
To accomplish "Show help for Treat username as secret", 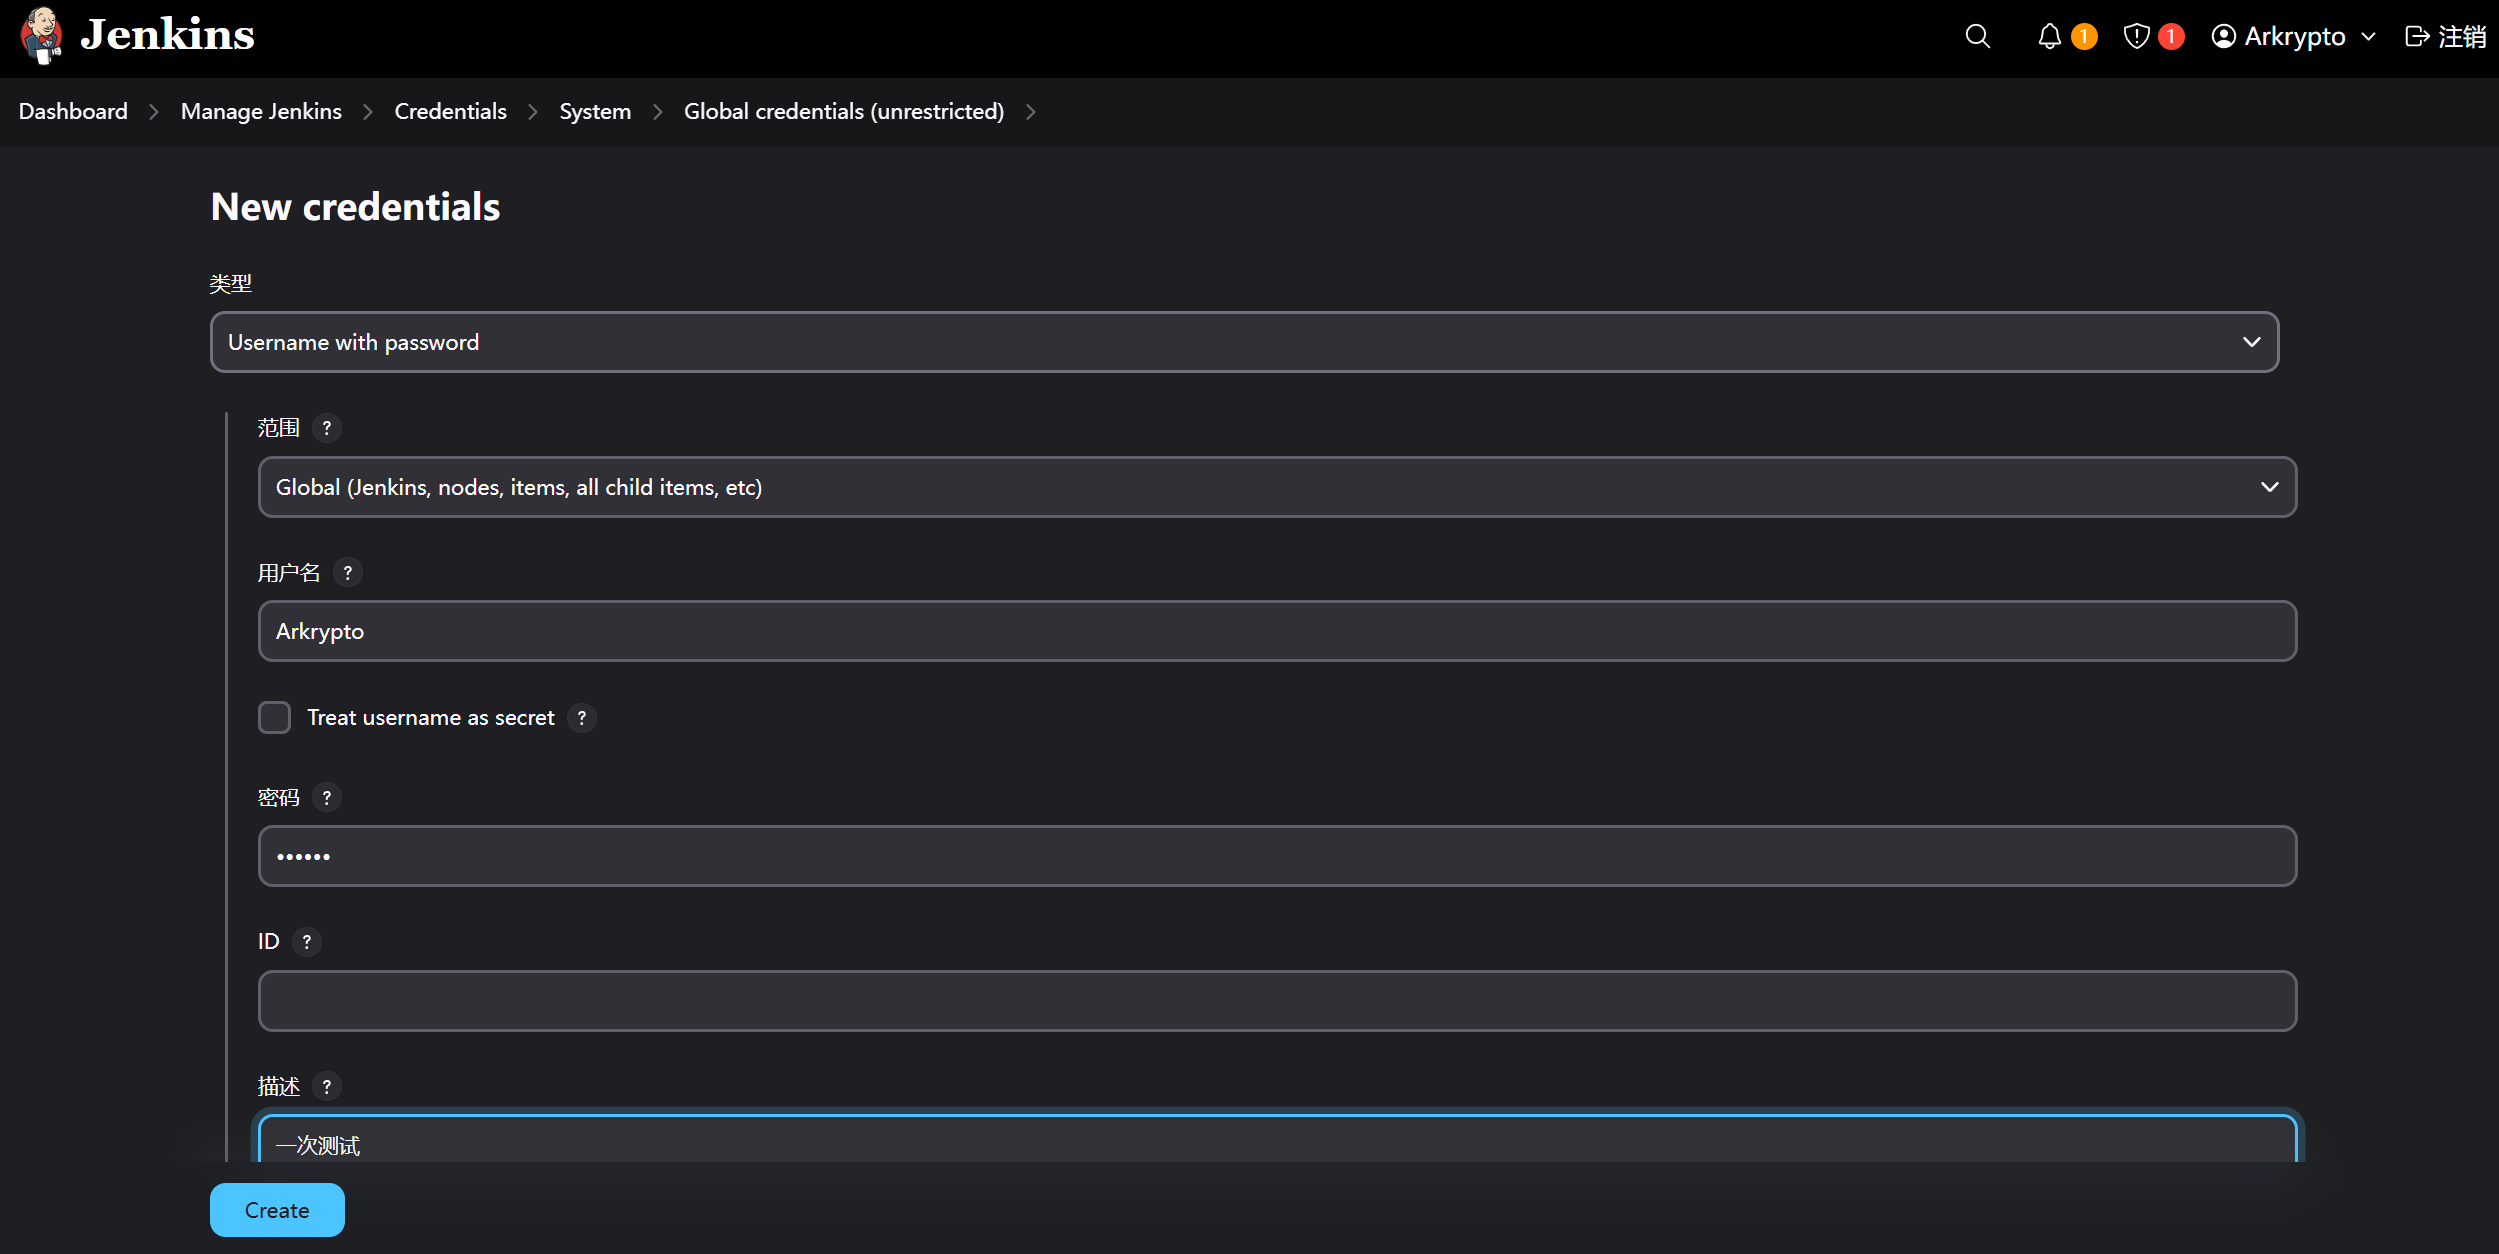I will coord(581,718).
